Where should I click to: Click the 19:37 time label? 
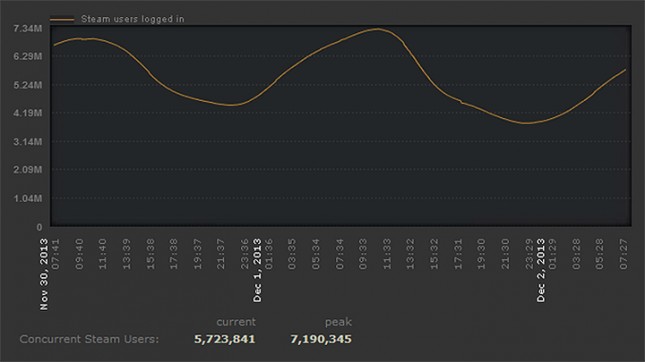pyautogui.click(x=197, y=254)
